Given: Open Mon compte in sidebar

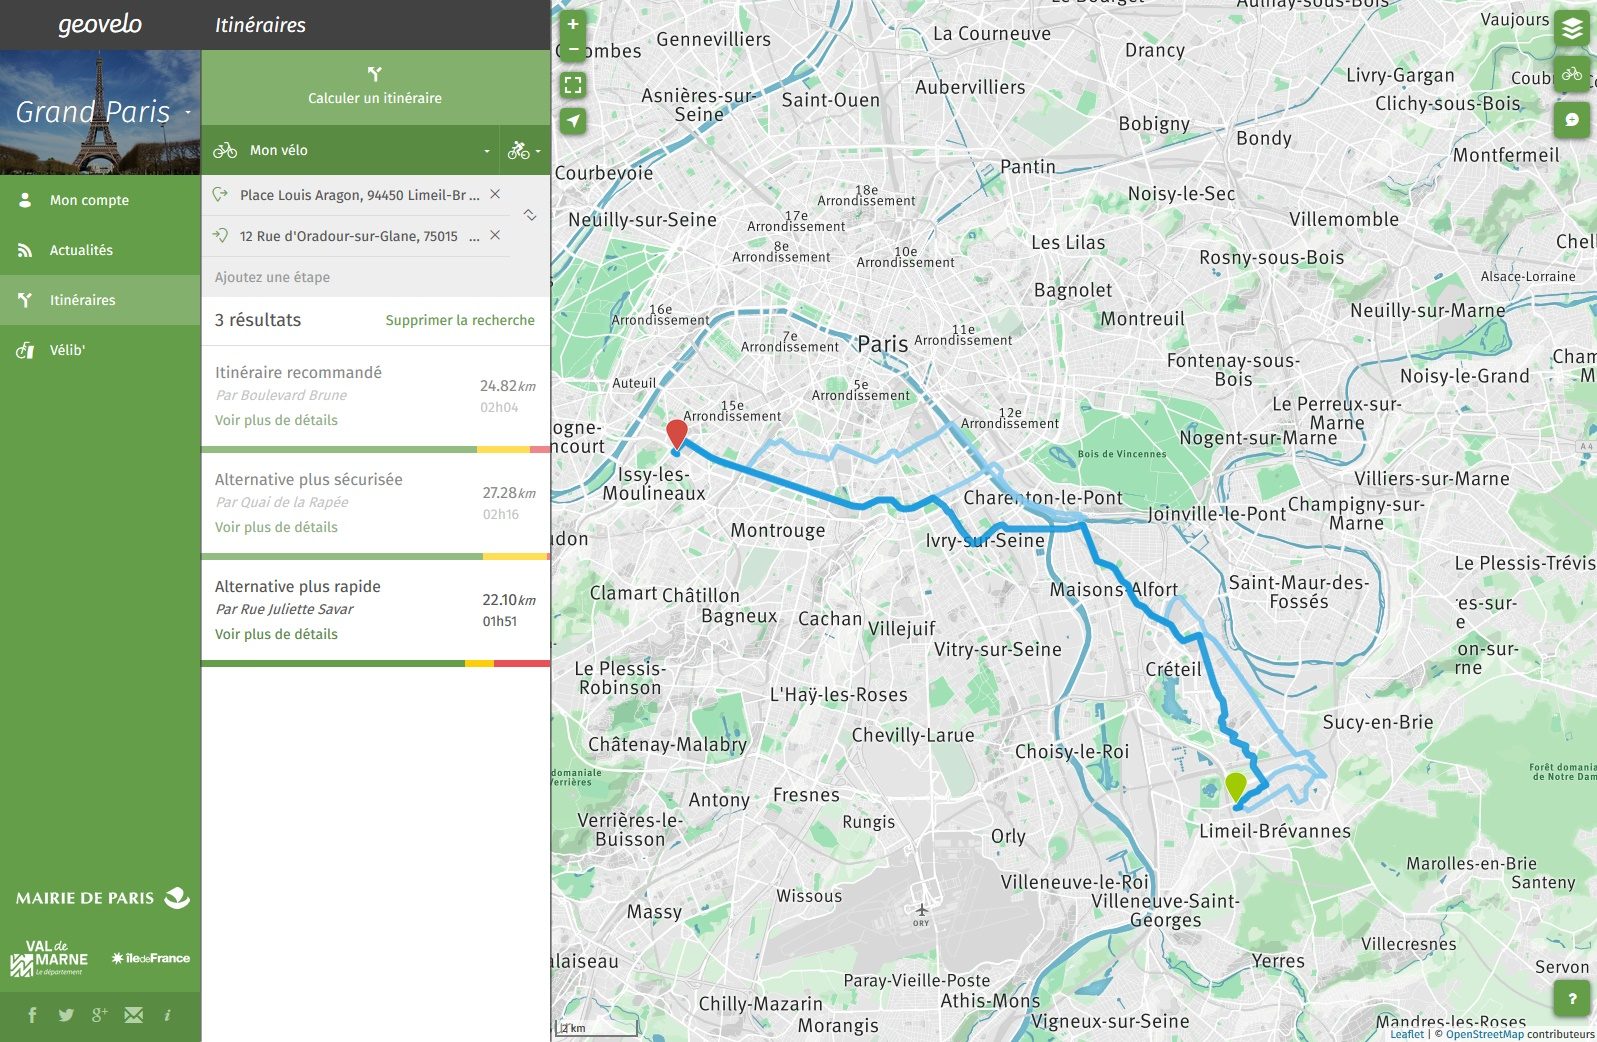Looking at the screenshot, I should [89, 200].
